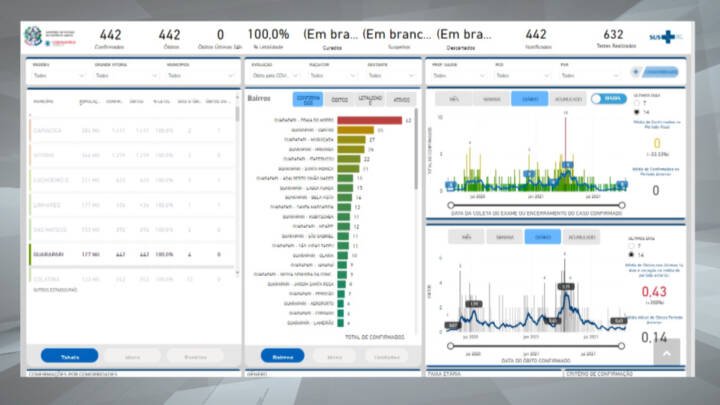Click the scroll up arrow of municipality table
The image size is (720, 405).
pos(237,97)
